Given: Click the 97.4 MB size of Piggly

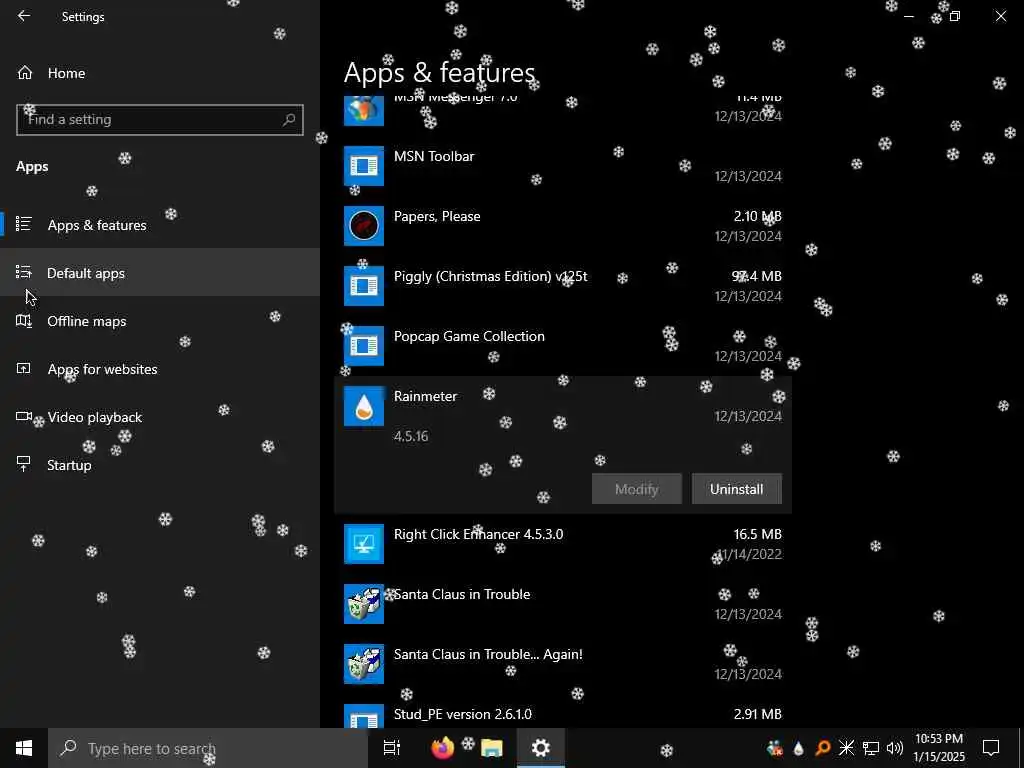Looking at the screenshot, I should coord(756,276).
